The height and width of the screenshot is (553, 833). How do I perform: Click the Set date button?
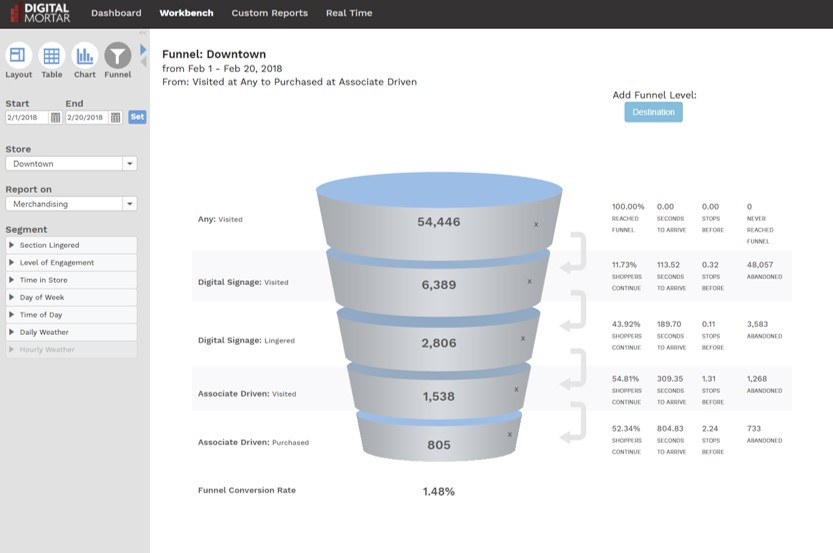point(138,117)
